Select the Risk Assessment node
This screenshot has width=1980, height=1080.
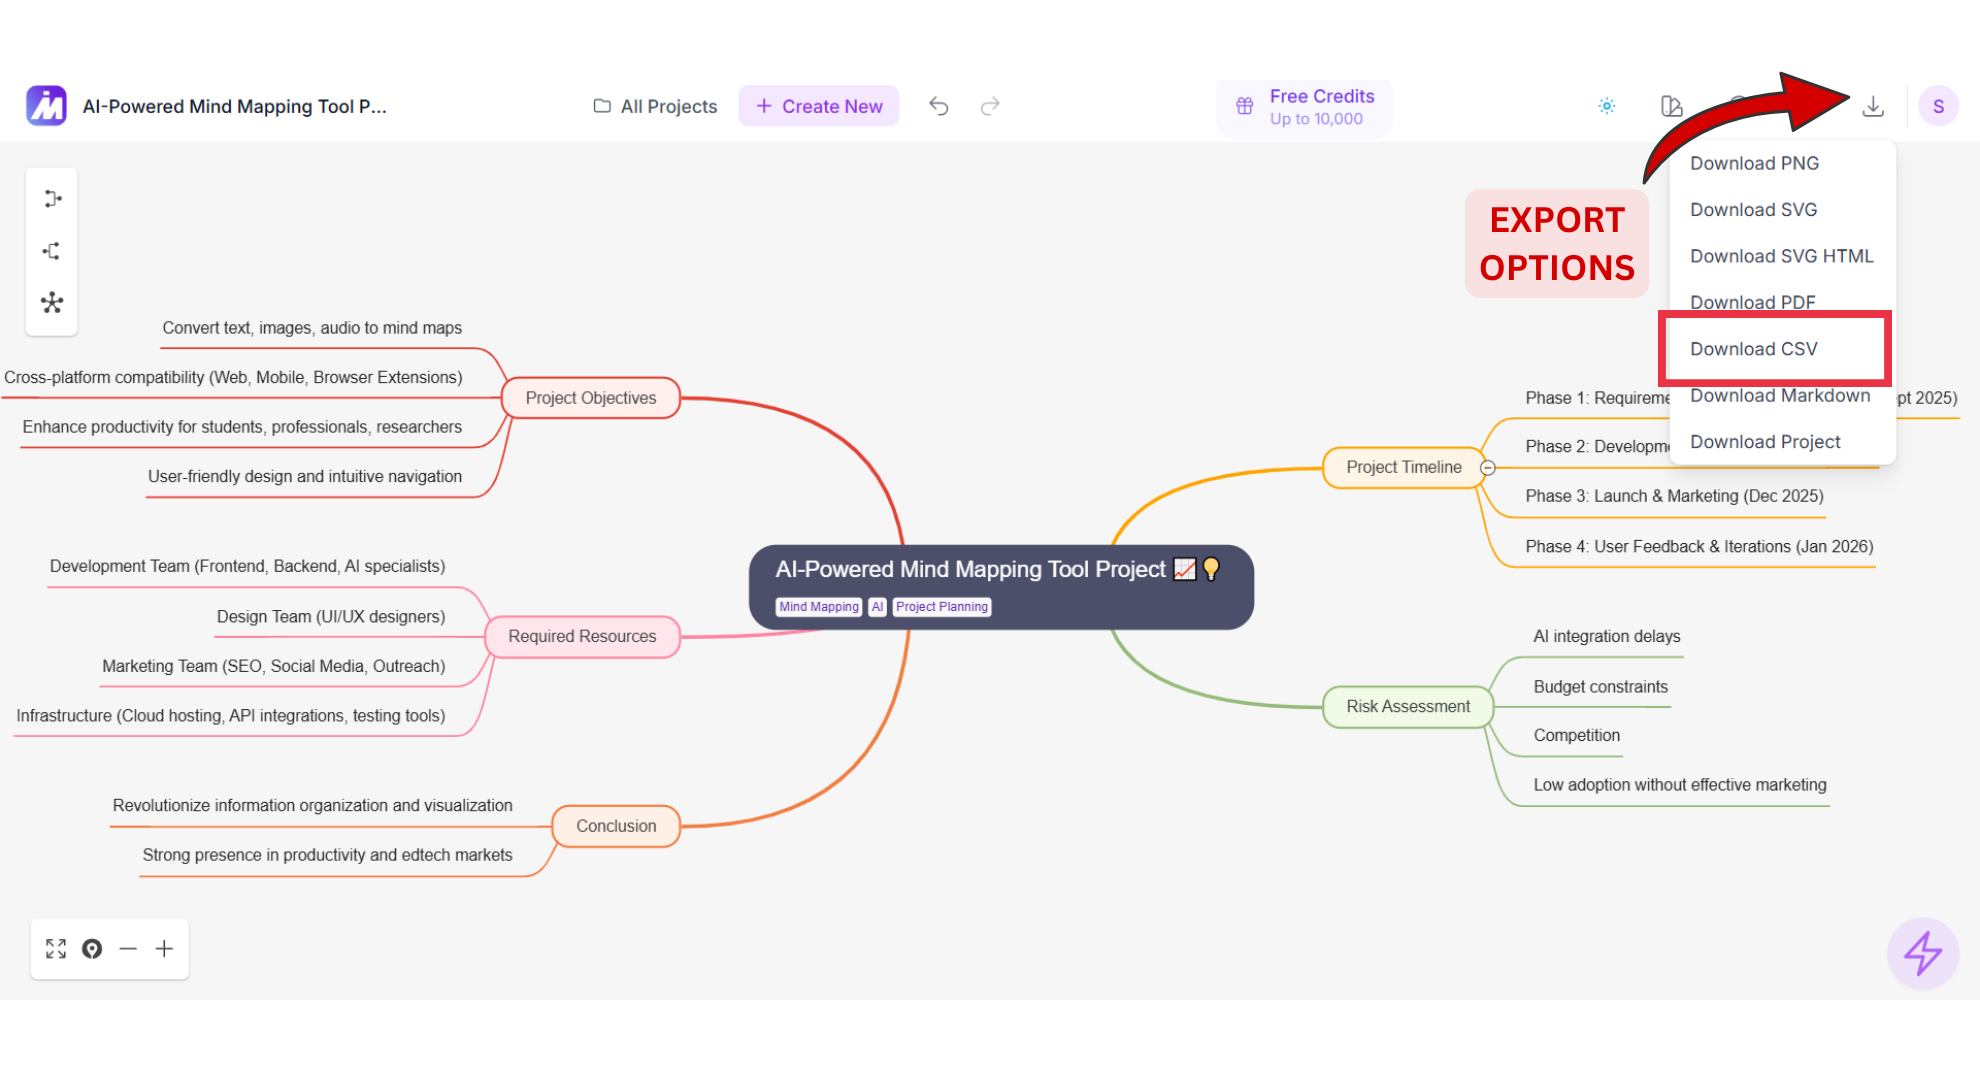pyautogui.click(x=1408, y=706)
